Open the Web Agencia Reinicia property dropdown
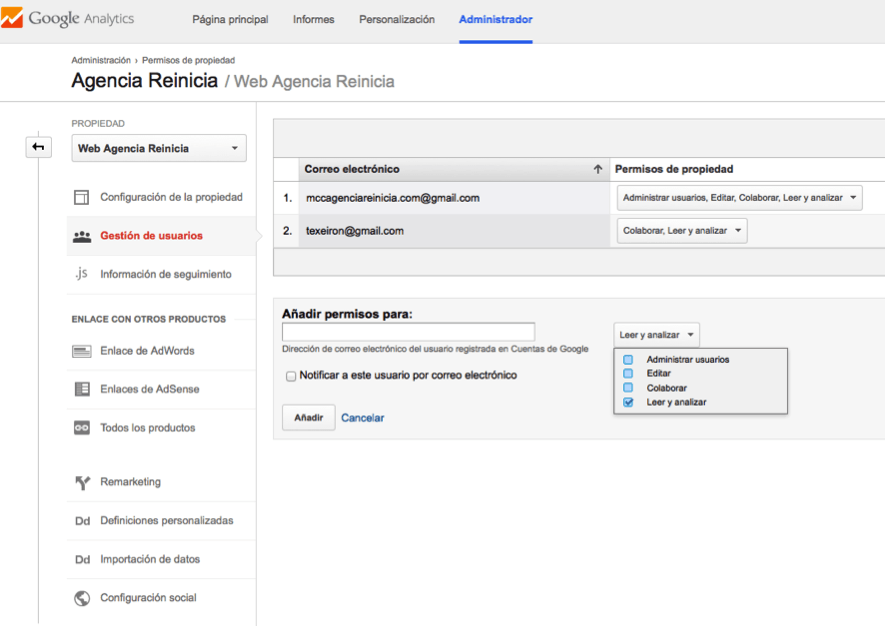Viewport: 886px width, 627px height. [x=159, y=149]
